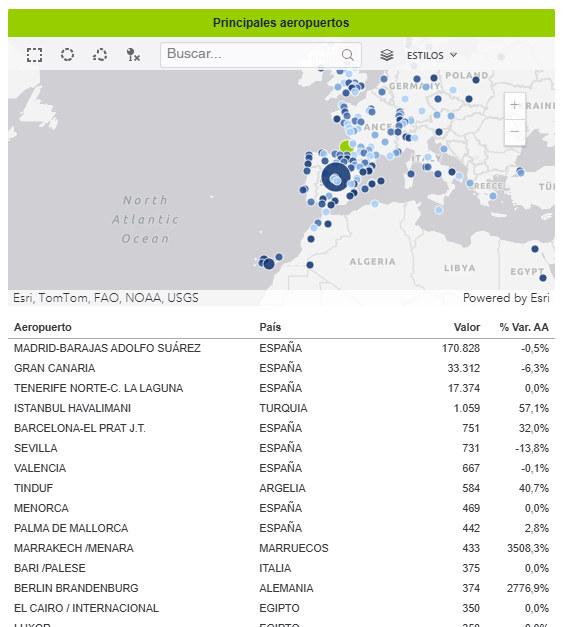Sort by País column header
563x627 pixels.
click(x=270, y=327)
